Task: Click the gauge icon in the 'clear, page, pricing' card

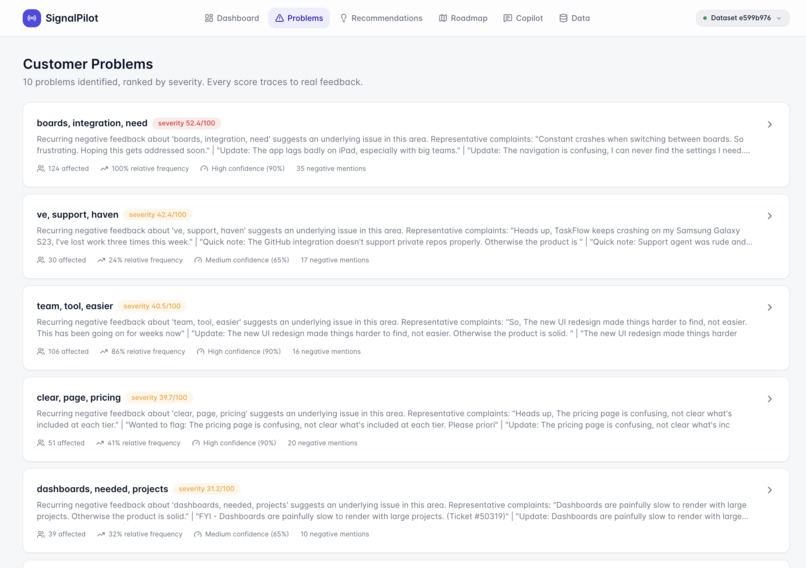Action: [196, 443]
